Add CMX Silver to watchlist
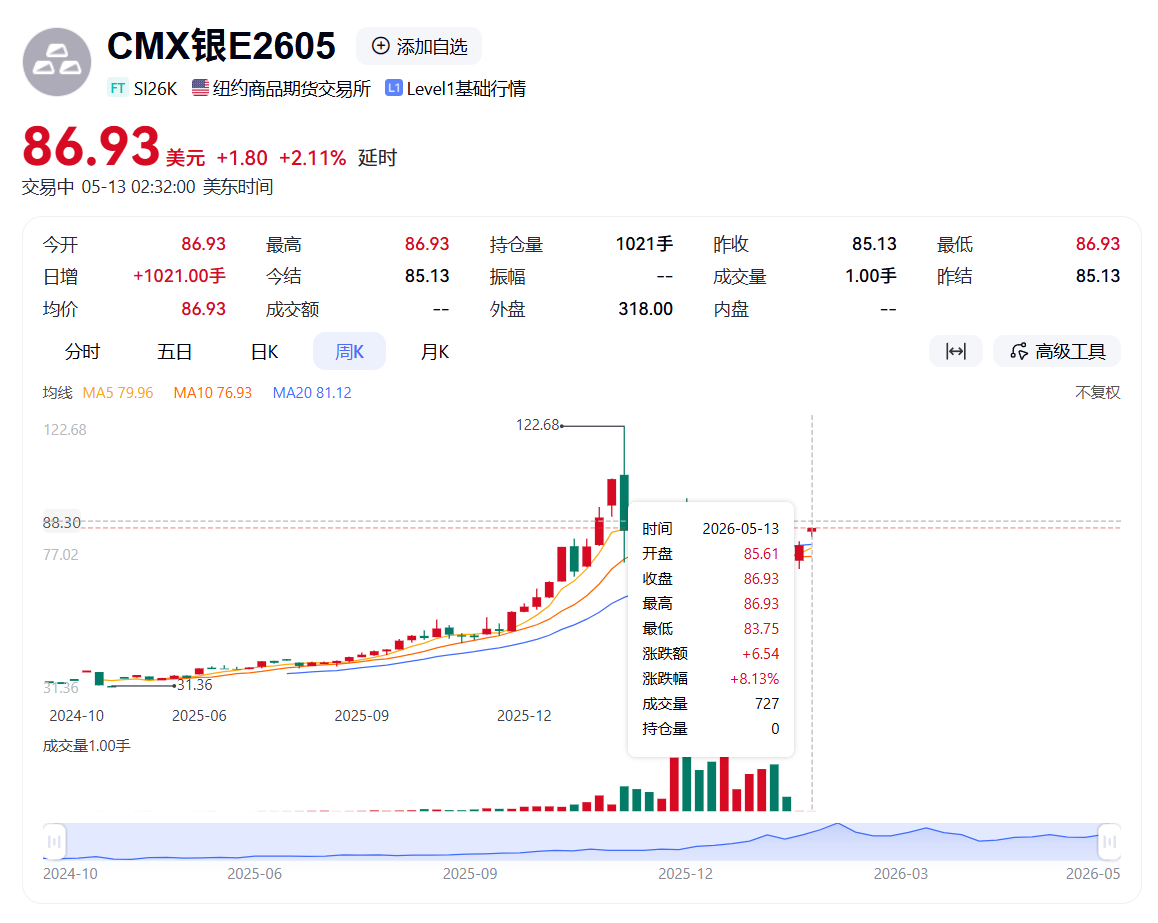Screen dimensions: 1158x923 419,47
